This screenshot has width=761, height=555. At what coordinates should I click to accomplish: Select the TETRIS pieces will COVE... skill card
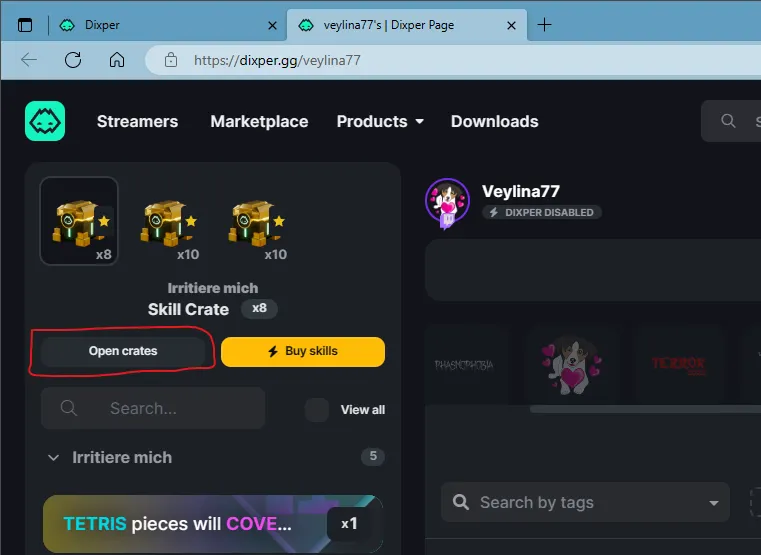click(213, 524)
